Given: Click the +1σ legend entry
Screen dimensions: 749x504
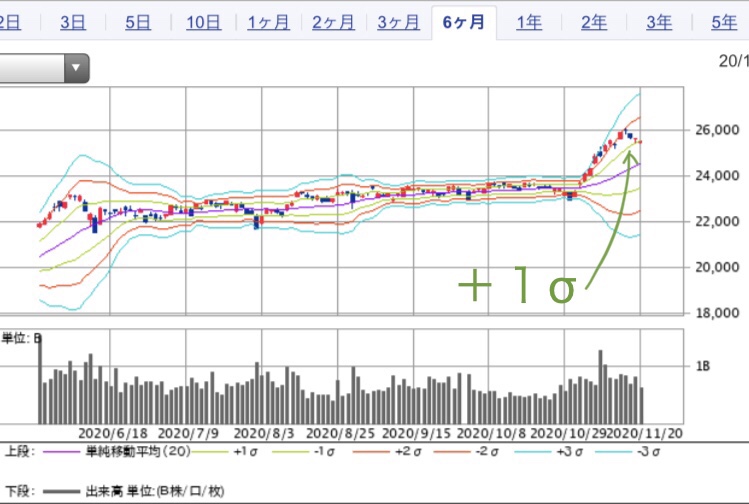Looking at the screenshot, I should click(246, 451).
